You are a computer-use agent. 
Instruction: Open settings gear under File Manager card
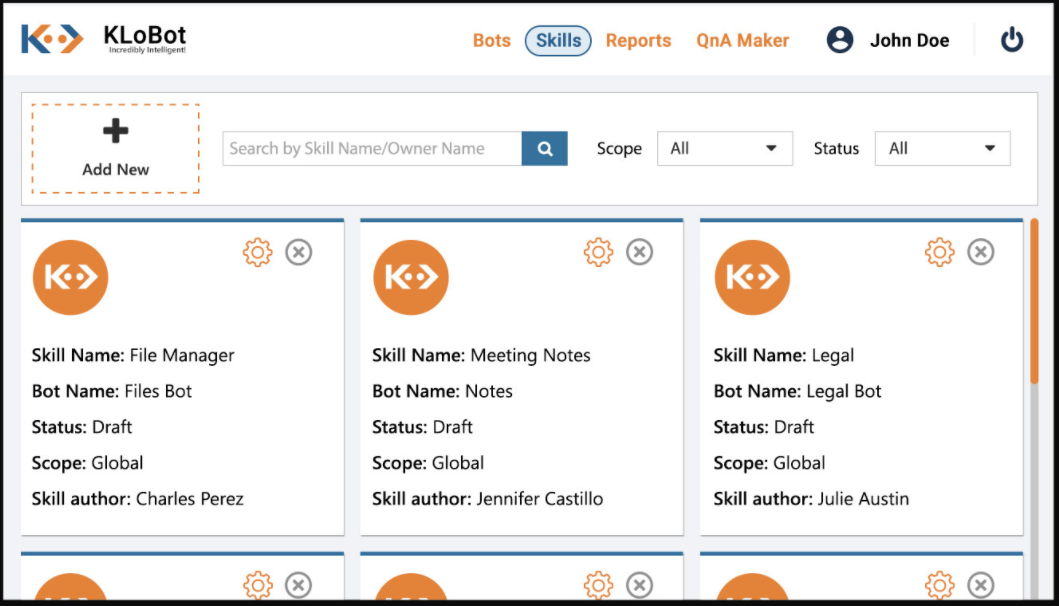tap(257, 585)
